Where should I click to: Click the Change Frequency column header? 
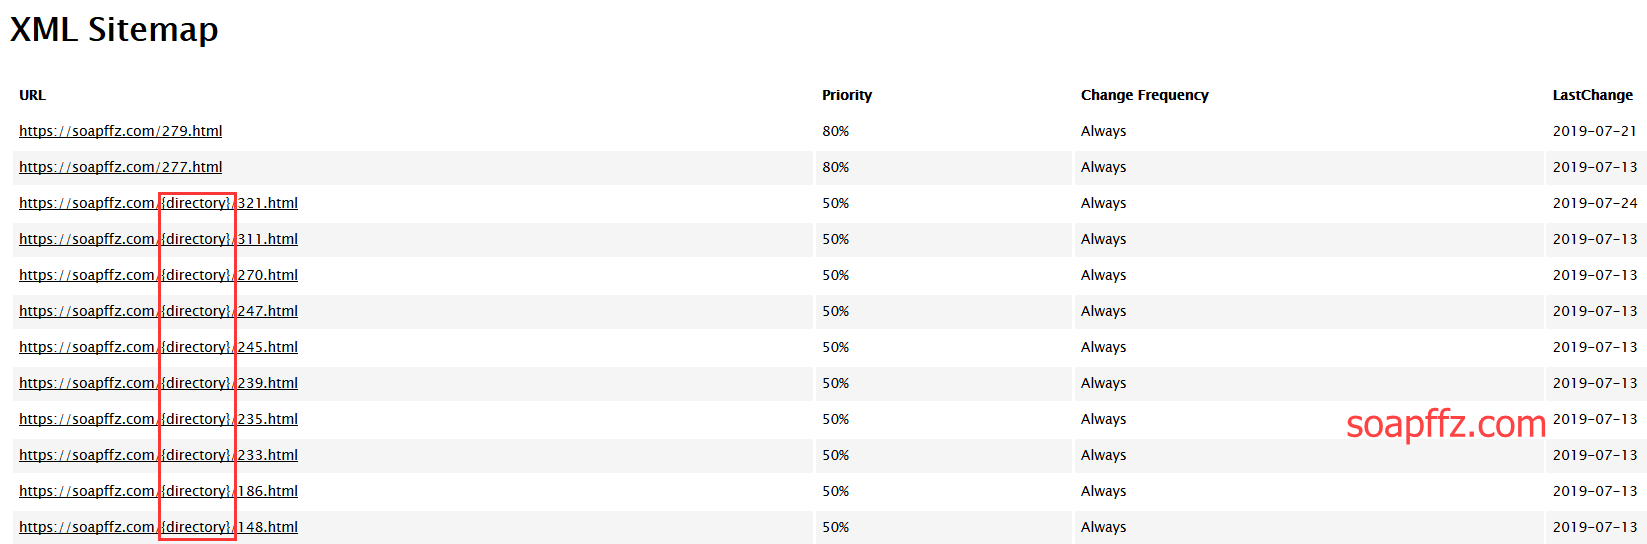[x=1145, y=95]
